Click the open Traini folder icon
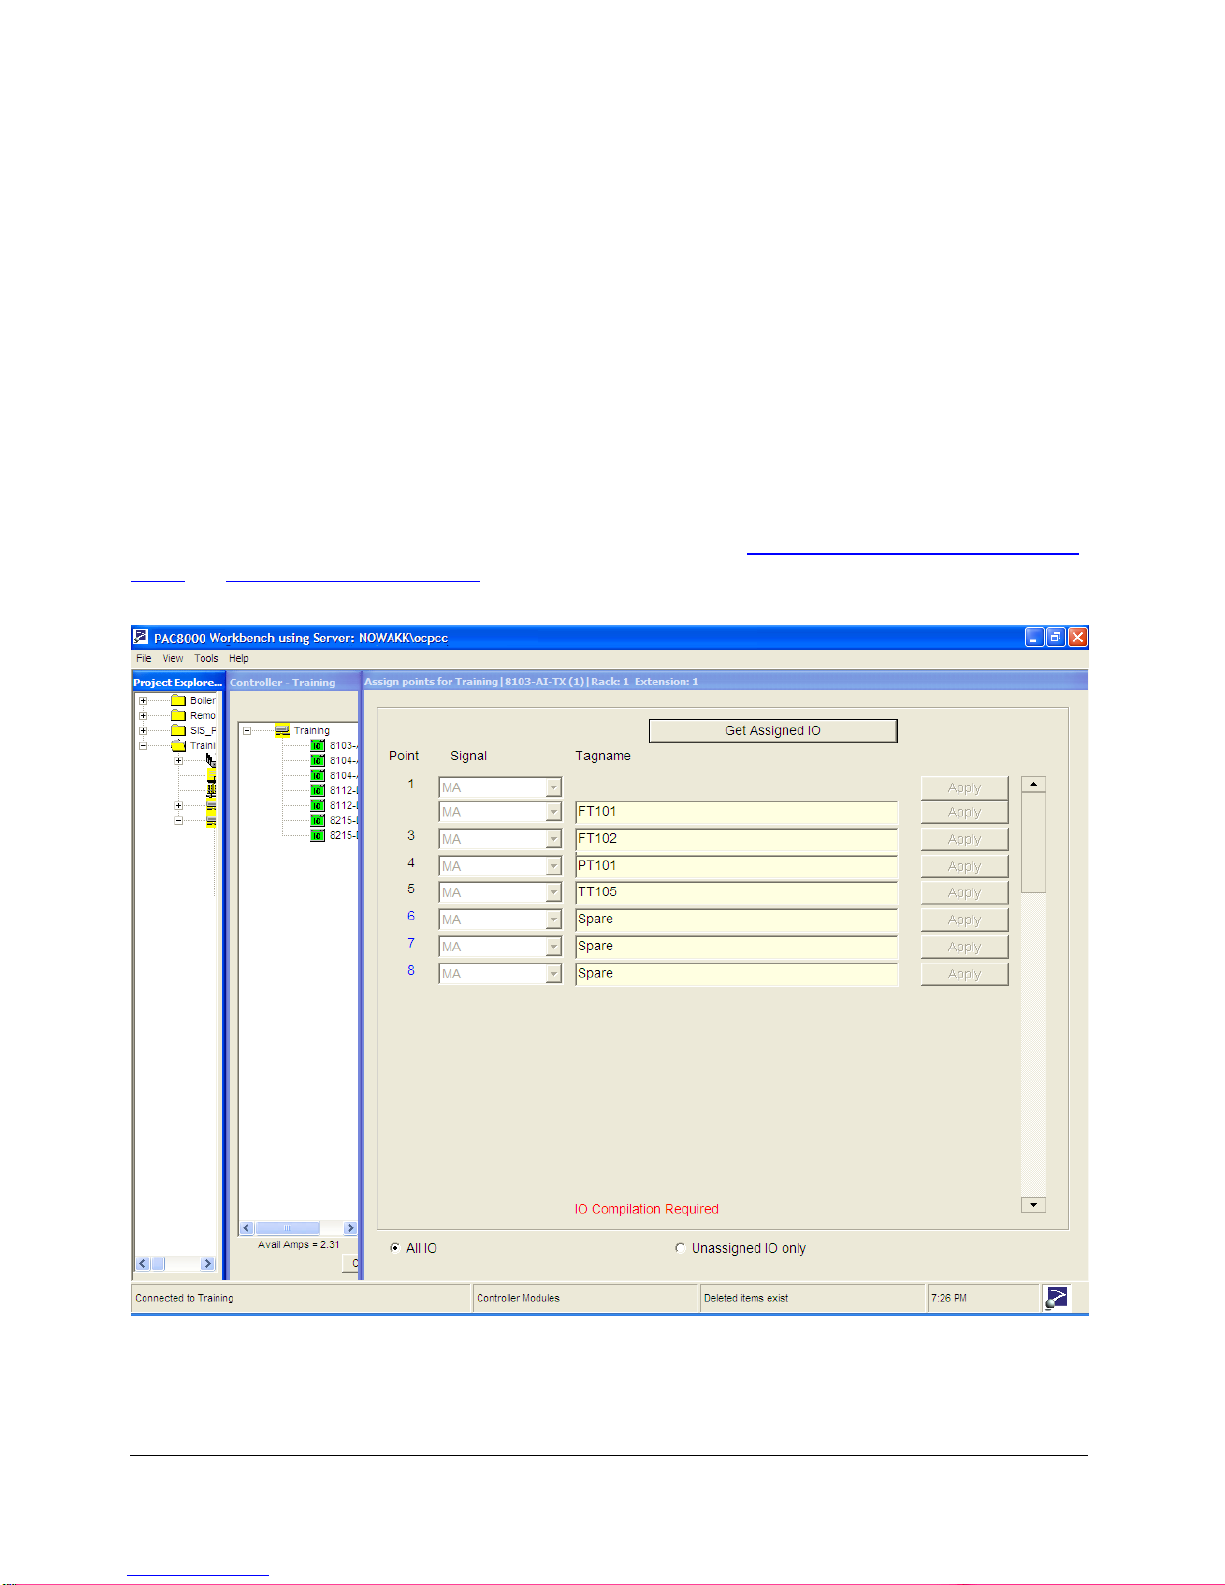The width and height of the screenshot is (1225, 1585). coord(179,745)
